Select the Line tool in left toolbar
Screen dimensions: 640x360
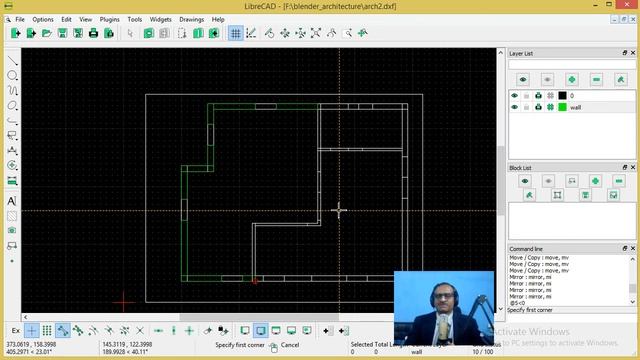click(x=12, y=61)
